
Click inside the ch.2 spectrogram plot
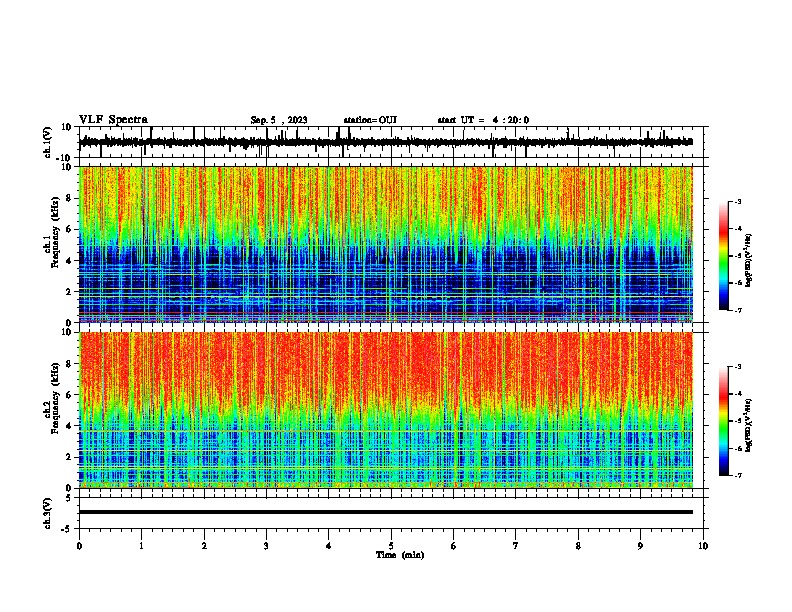[386, 410]
